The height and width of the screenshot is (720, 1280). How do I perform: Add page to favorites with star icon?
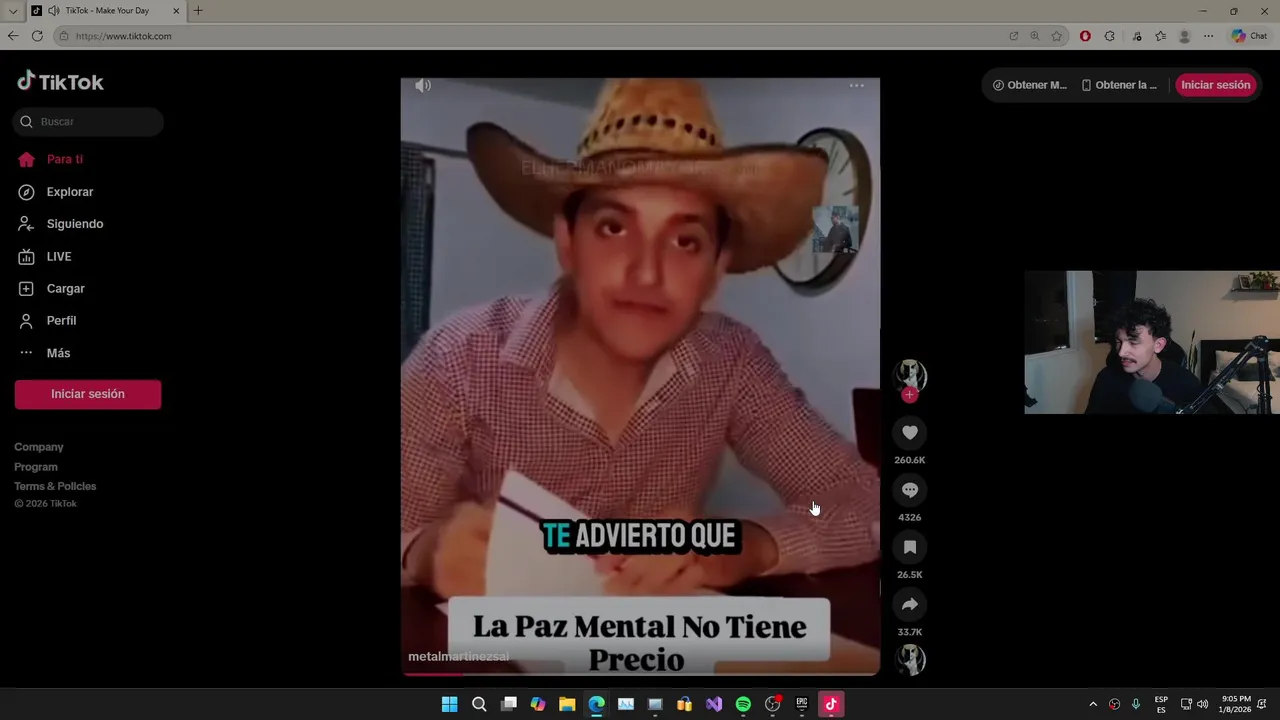1057,36
